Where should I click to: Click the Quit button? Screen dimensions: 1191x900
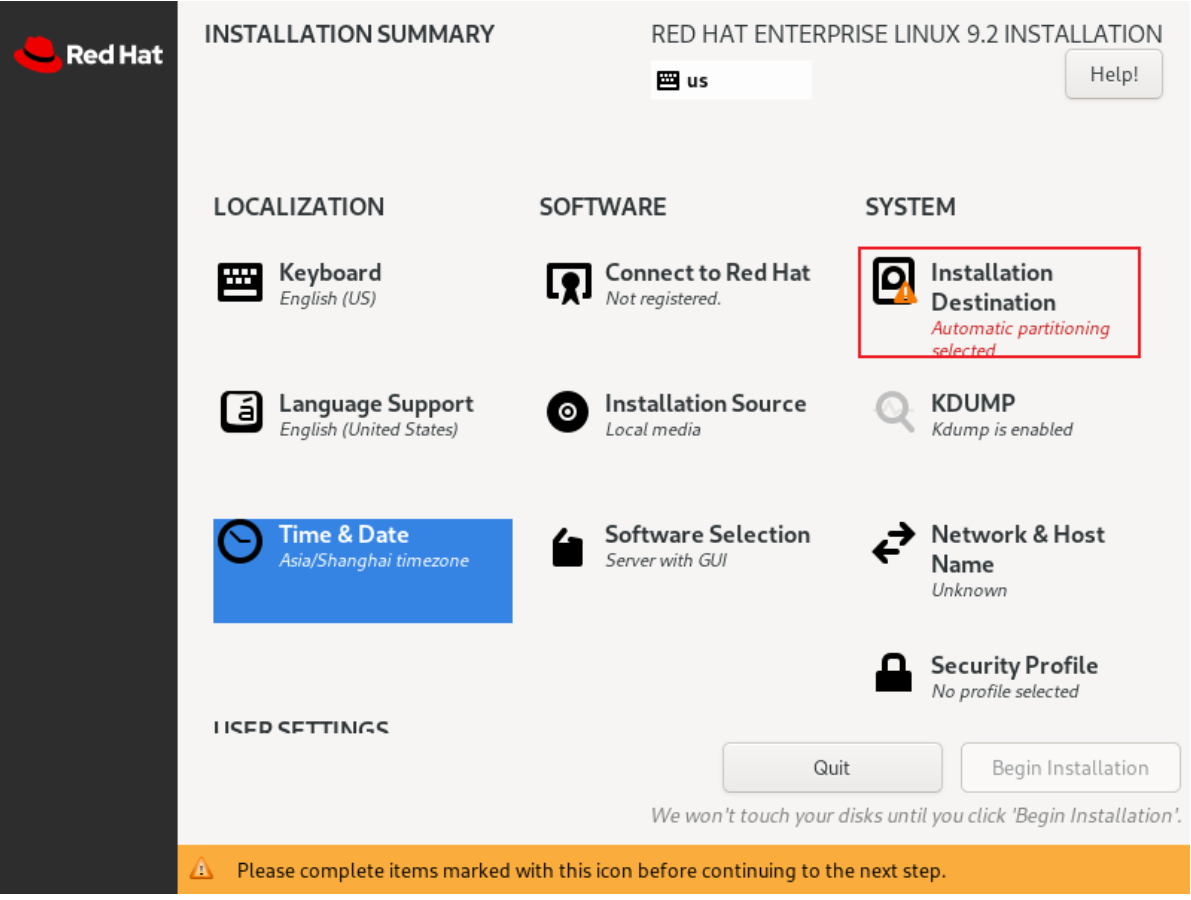coord(832,768)
